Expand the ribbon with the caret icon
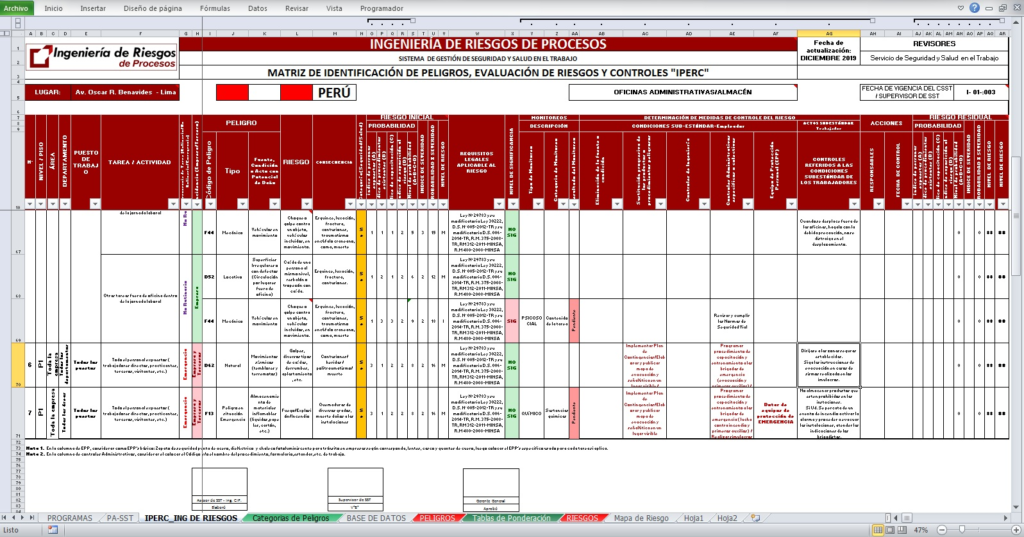This screenshot has width=1024, height=537. [x=961, y=8]
